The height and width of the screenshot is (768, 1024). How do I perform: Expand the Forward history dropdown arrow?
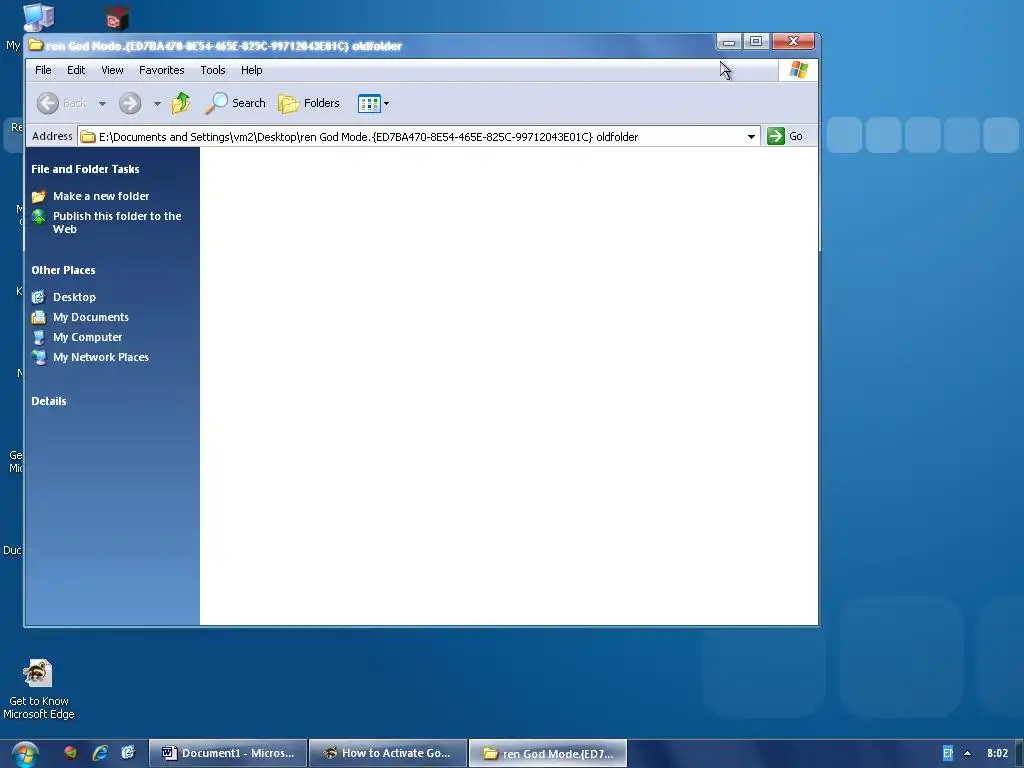tap(157, 103)
